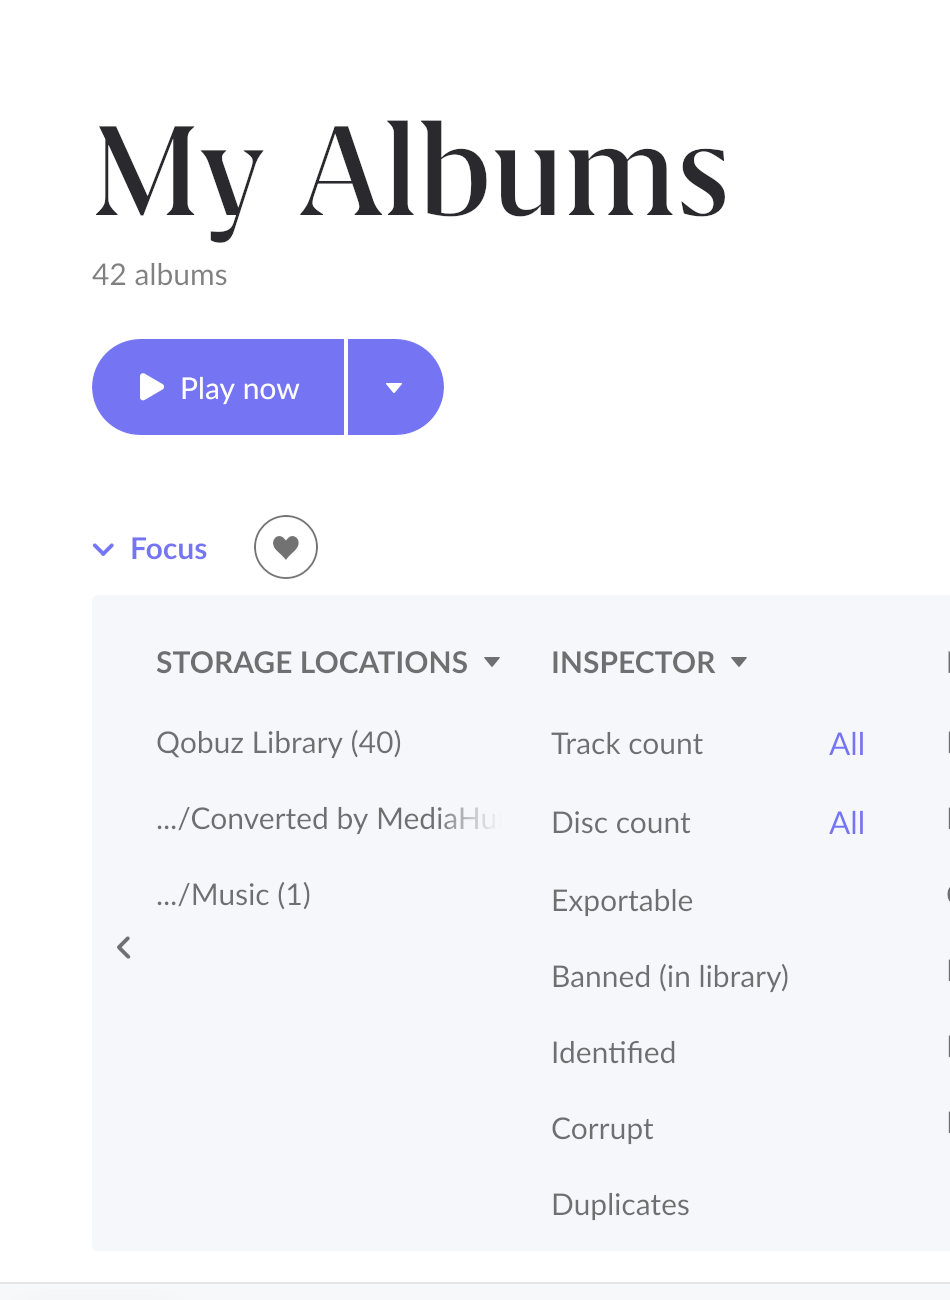Viewport: 950px width, 1300px height.
Task: Click All next to Track count
Action: click(x=846, y=744)
